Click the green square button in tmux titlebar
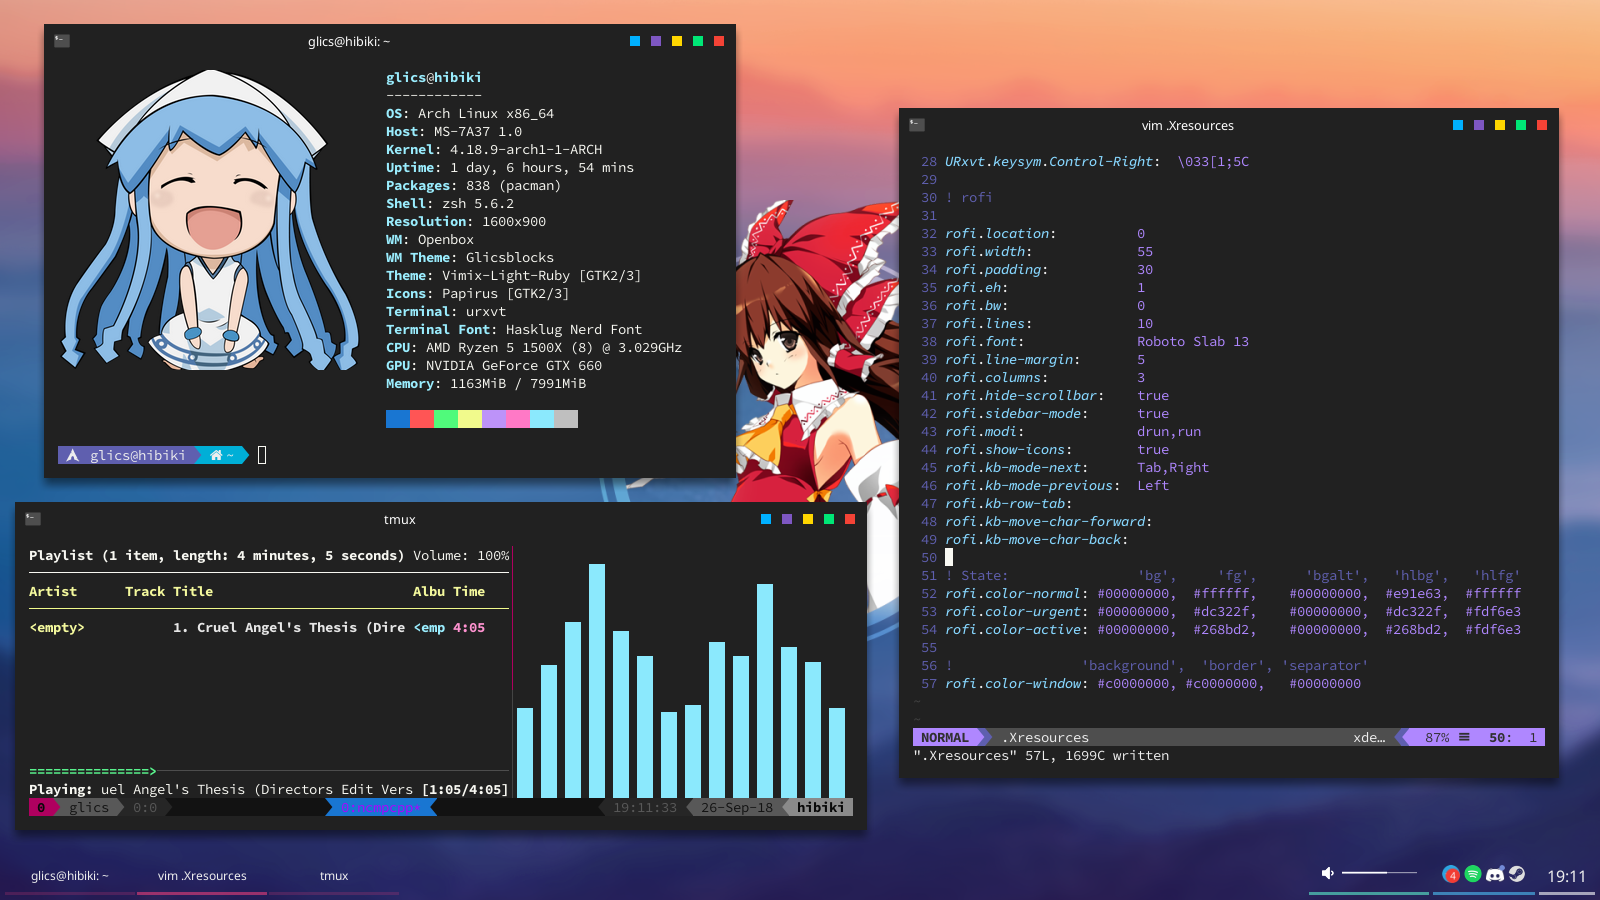 click(x=829, y=519)
